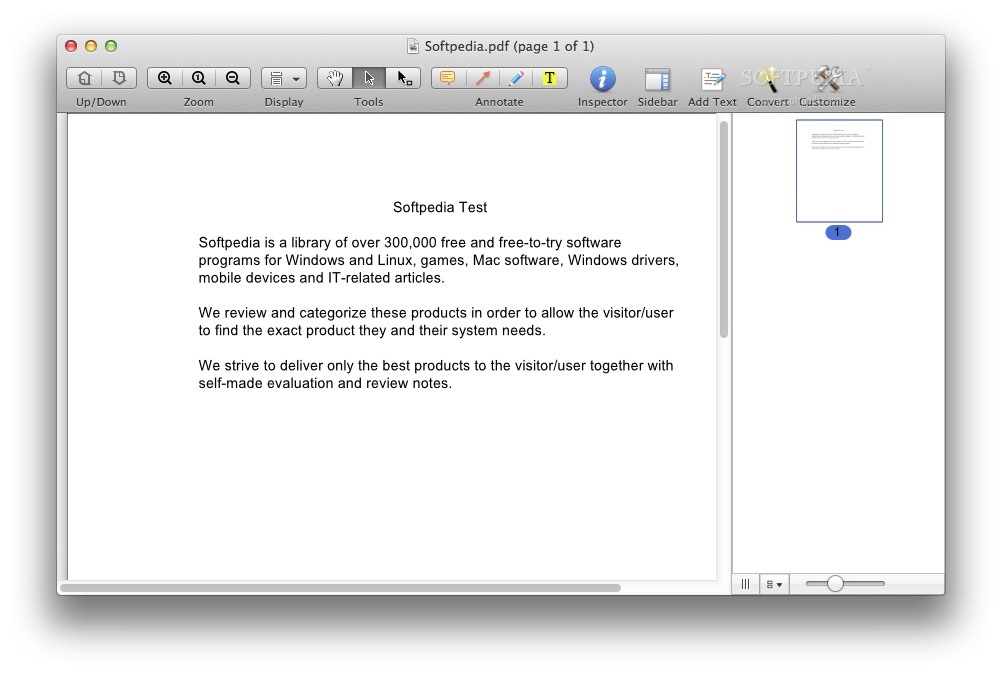1002x674 pixels.
Task: Select the annotation select tool
Action: pyautogui.click(x=403, y=78)
